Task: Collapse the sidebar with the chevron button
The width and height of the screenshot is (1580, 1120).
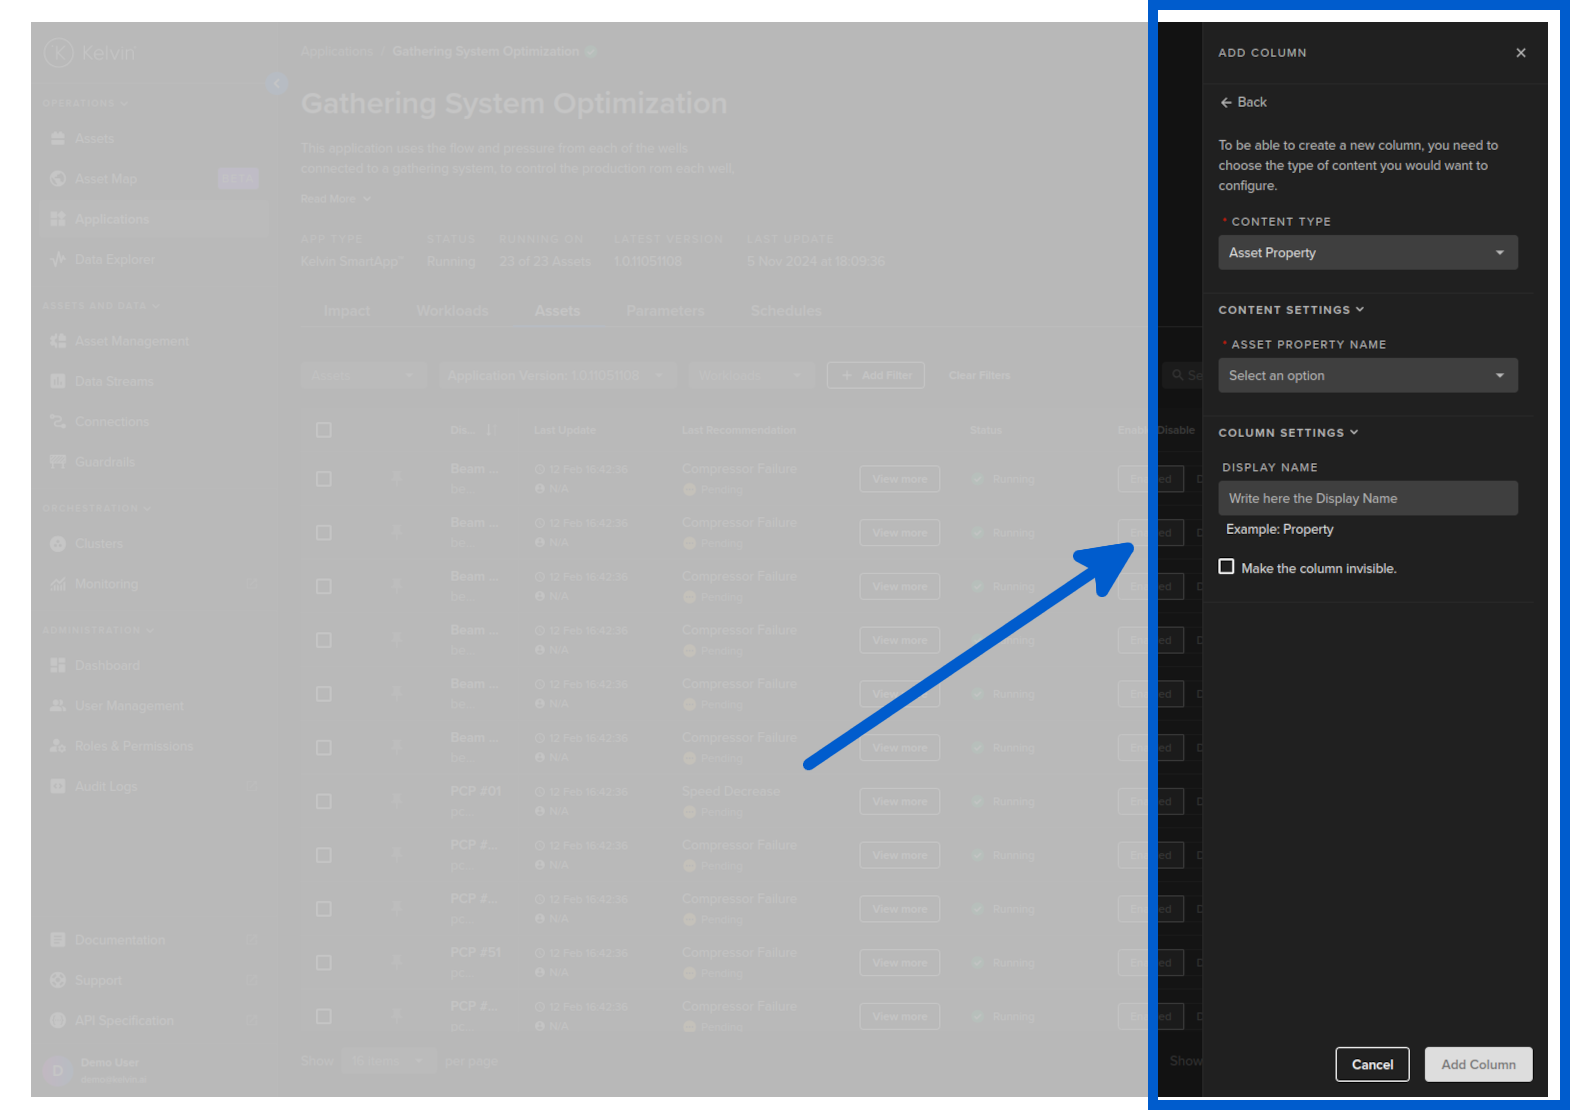Action: coord(276,84)
